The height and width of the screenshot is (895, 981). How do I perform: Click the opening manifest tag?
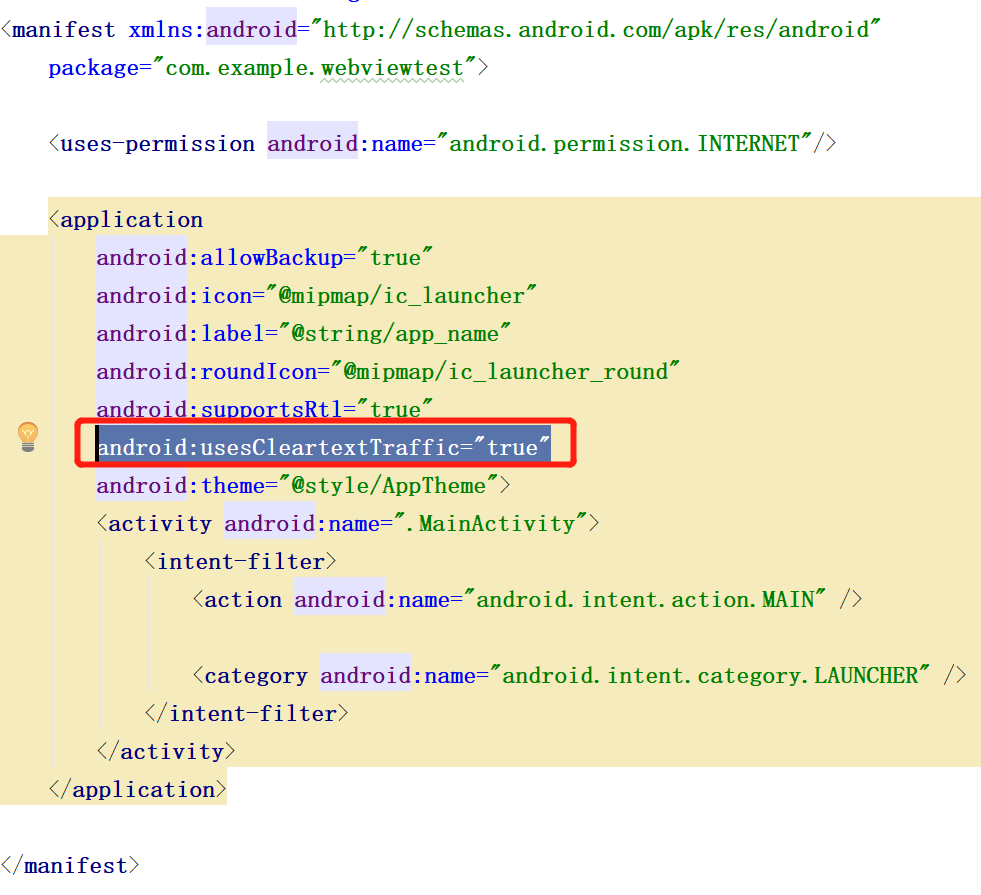(59, 30)
